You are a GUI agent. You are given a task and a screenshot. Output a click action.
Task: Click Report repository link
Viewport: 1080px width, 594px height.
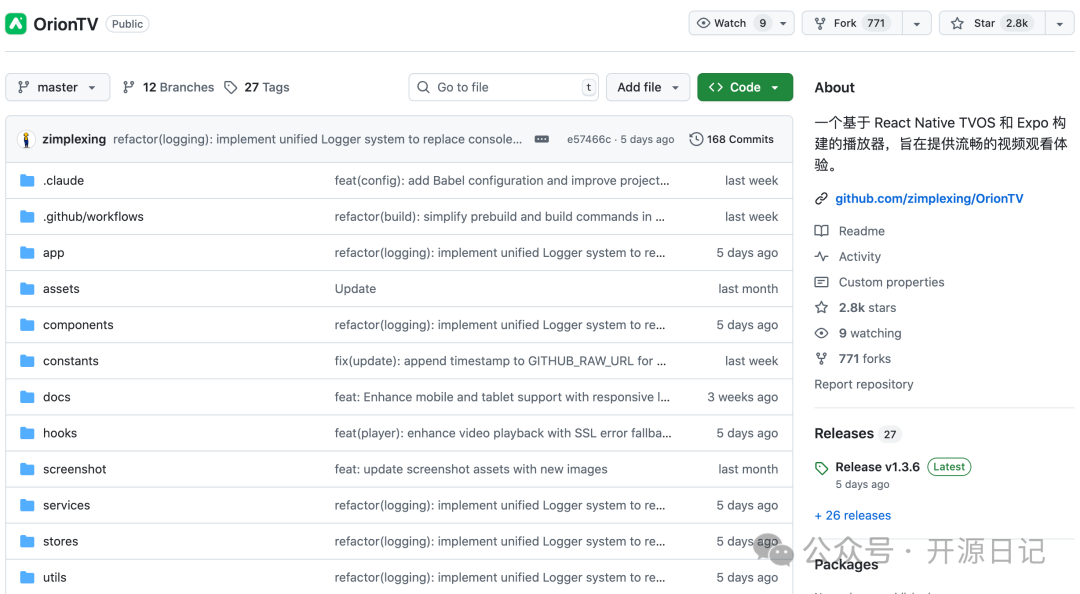pos(864,385)
